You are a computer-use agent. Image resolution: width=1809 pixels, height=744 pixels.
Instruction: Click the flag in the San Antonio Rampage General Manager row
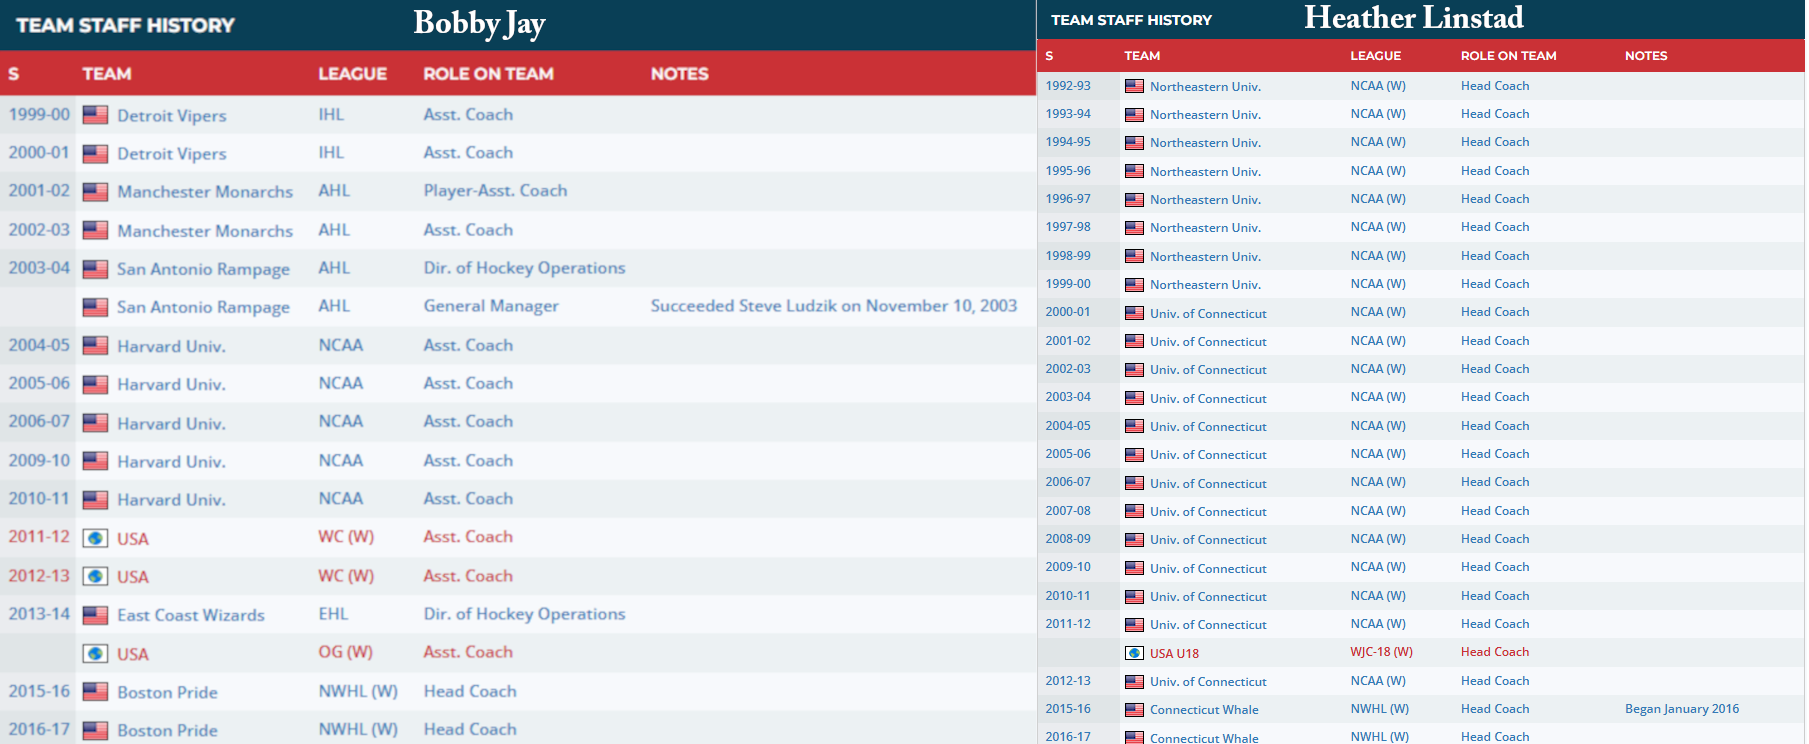(x=95, y=307)
